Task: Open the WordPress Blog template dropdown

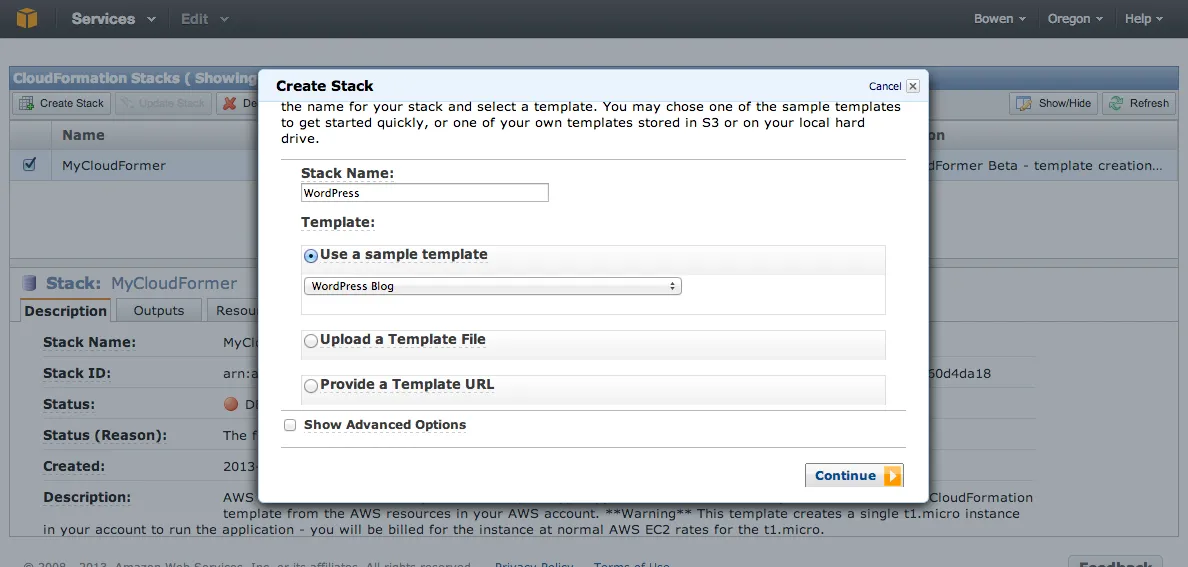Action: click(492, 286)
